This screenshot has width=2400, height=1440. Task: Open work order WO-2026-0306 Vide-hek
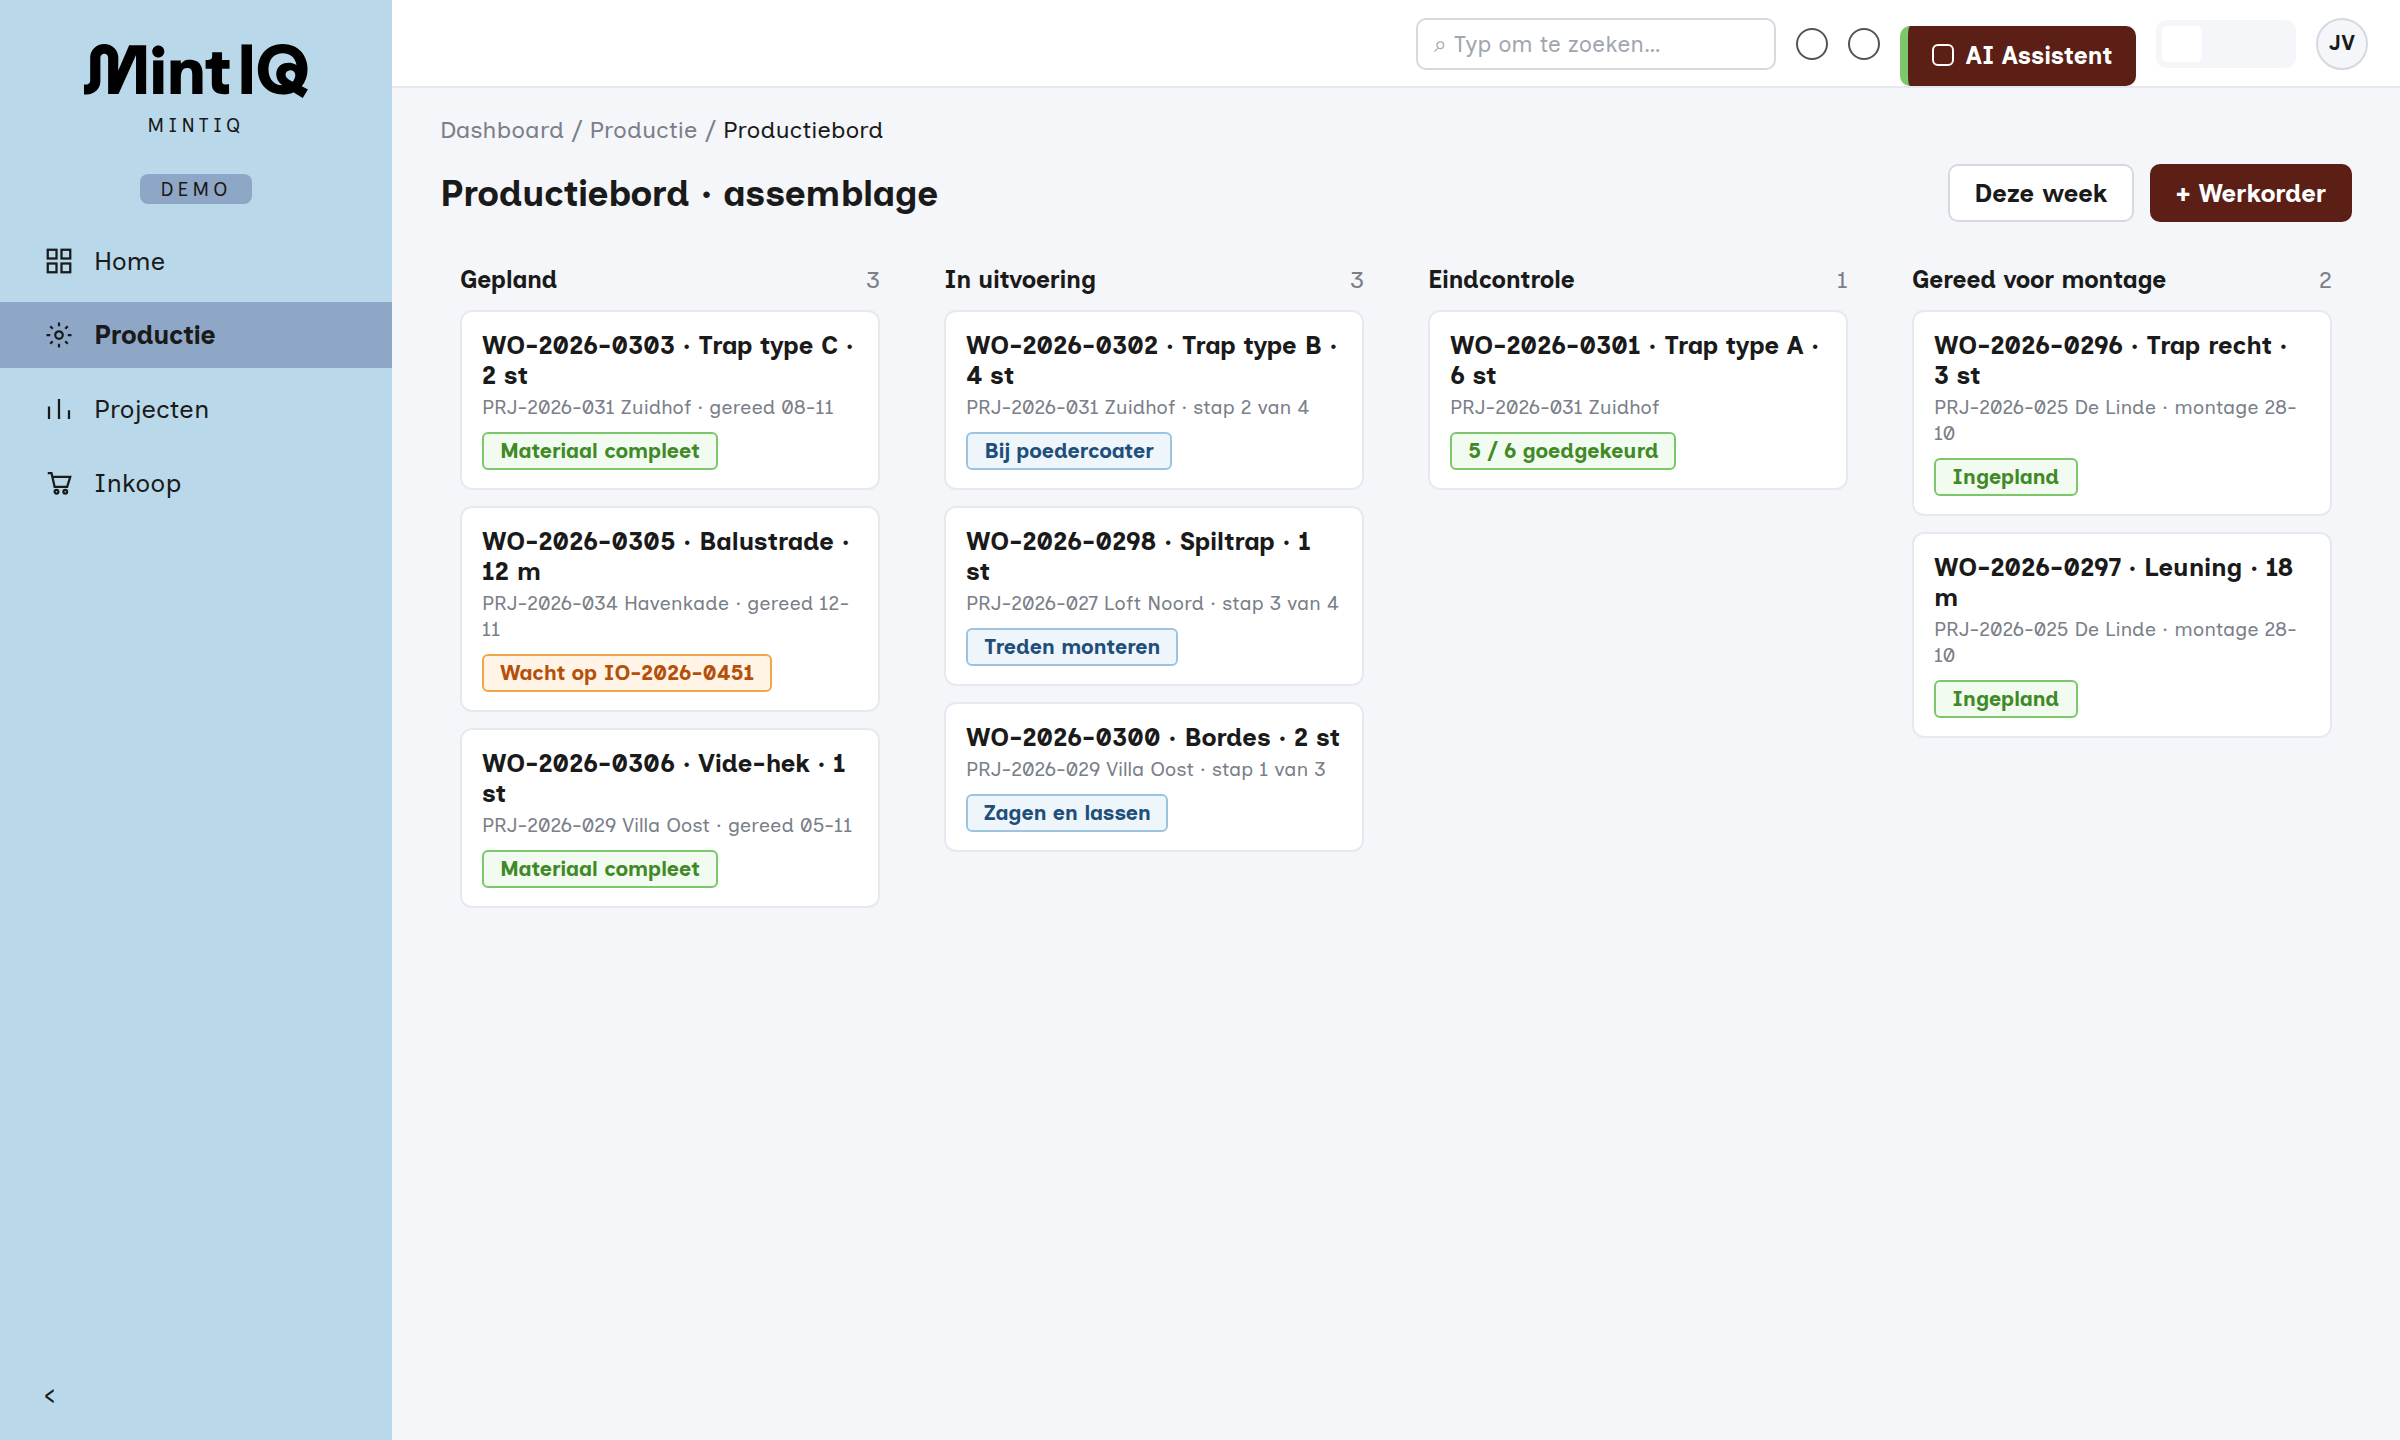click(x=670, y=818)
